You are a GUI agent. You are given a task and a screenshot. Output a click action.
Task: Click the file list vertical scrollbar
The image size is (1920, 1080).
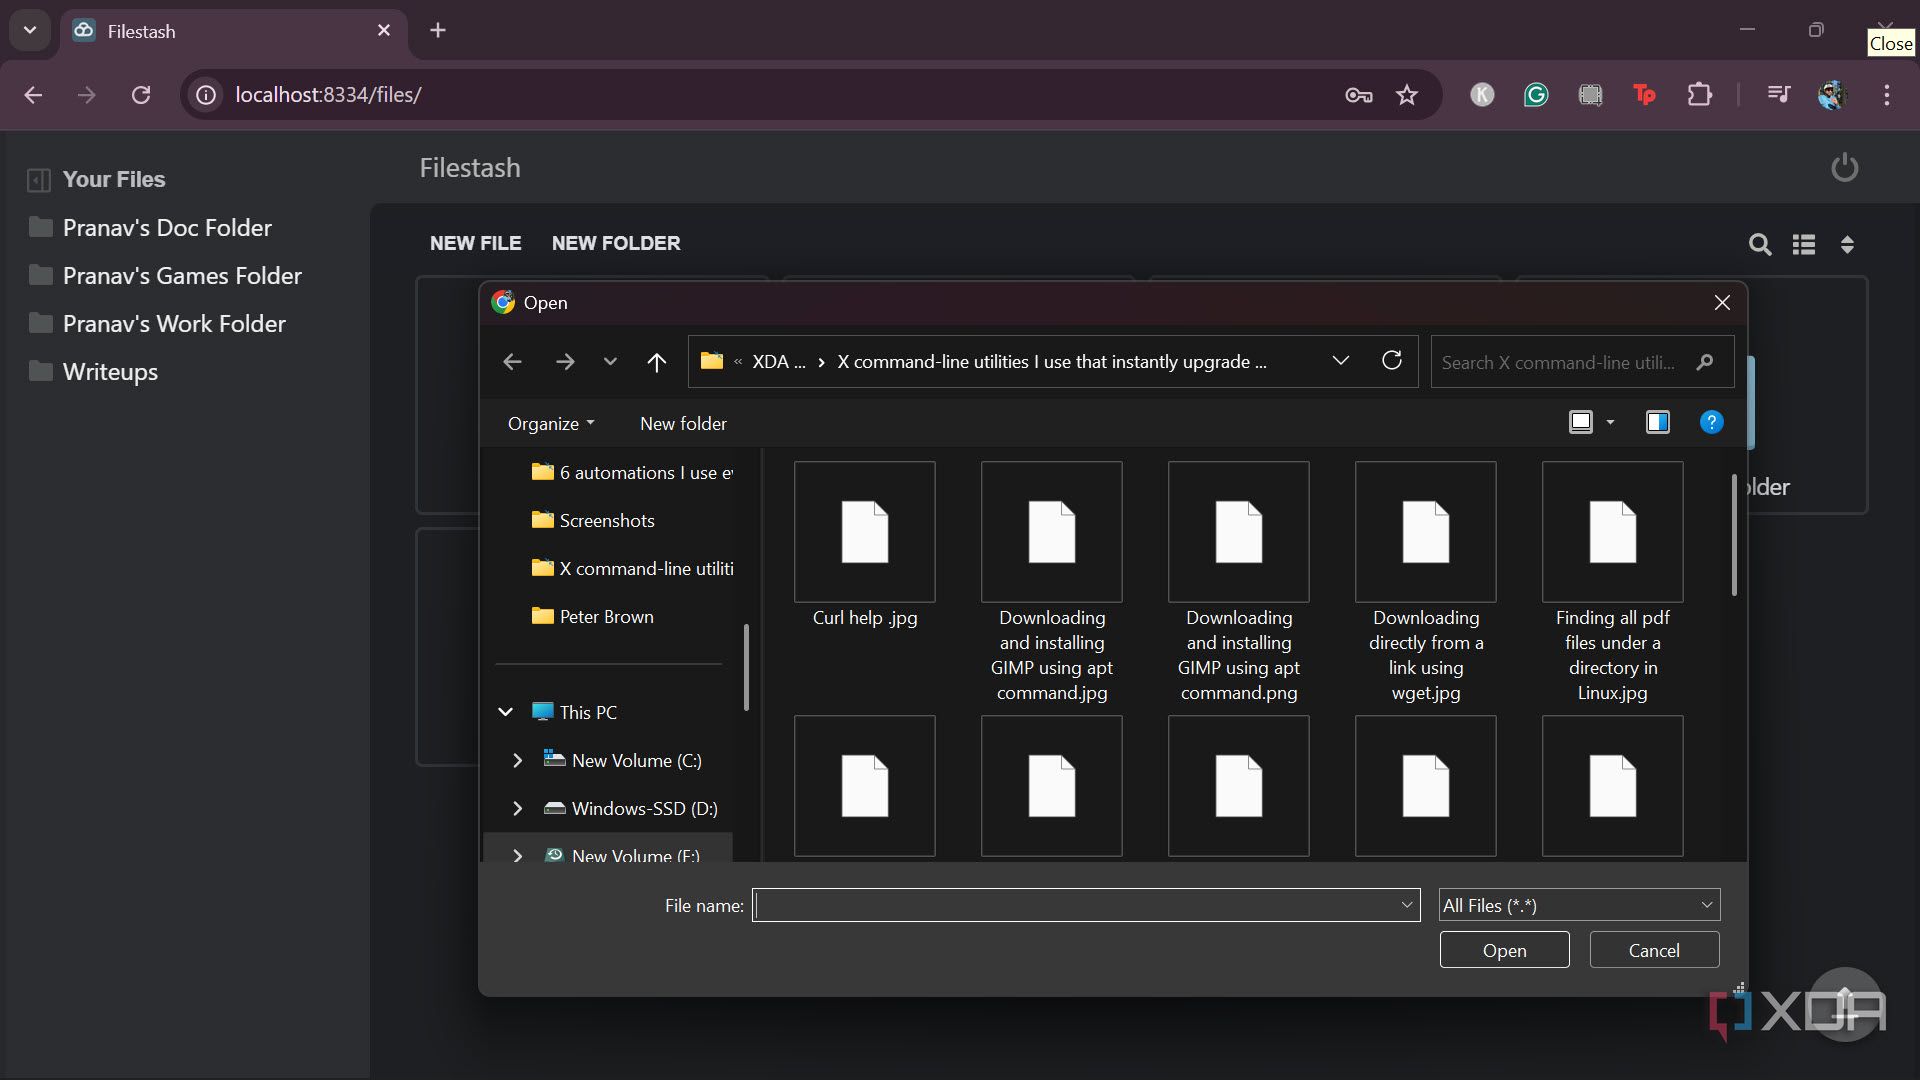pyautogui.click(x=1734, y=535)
